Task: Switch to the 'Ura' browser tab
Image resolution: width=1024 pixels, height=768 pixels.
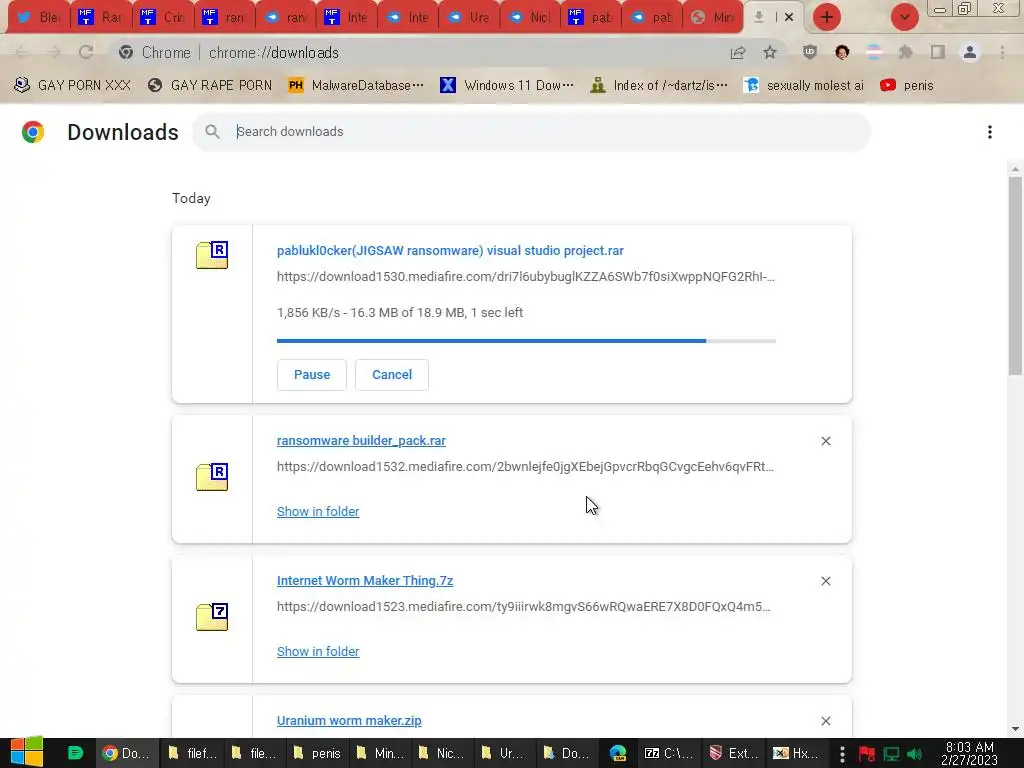Action: [x=469, y=18]
